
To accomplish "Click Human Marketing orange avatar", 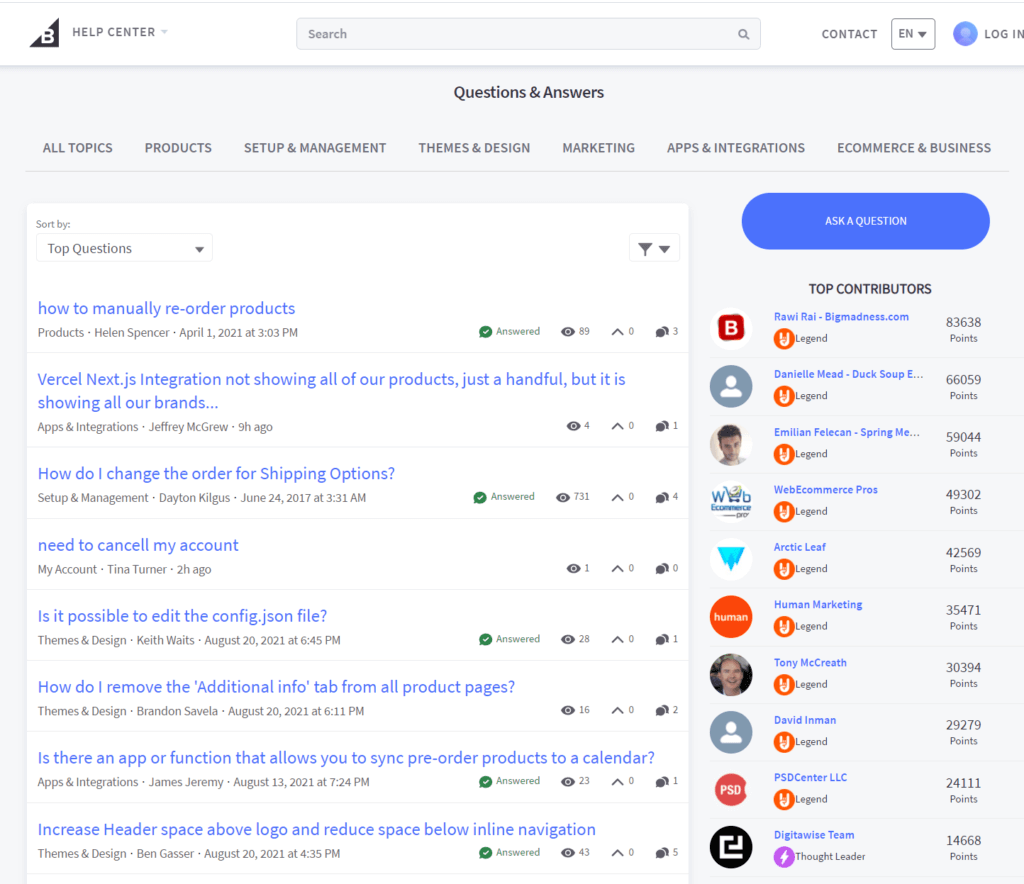I will 731,617.
